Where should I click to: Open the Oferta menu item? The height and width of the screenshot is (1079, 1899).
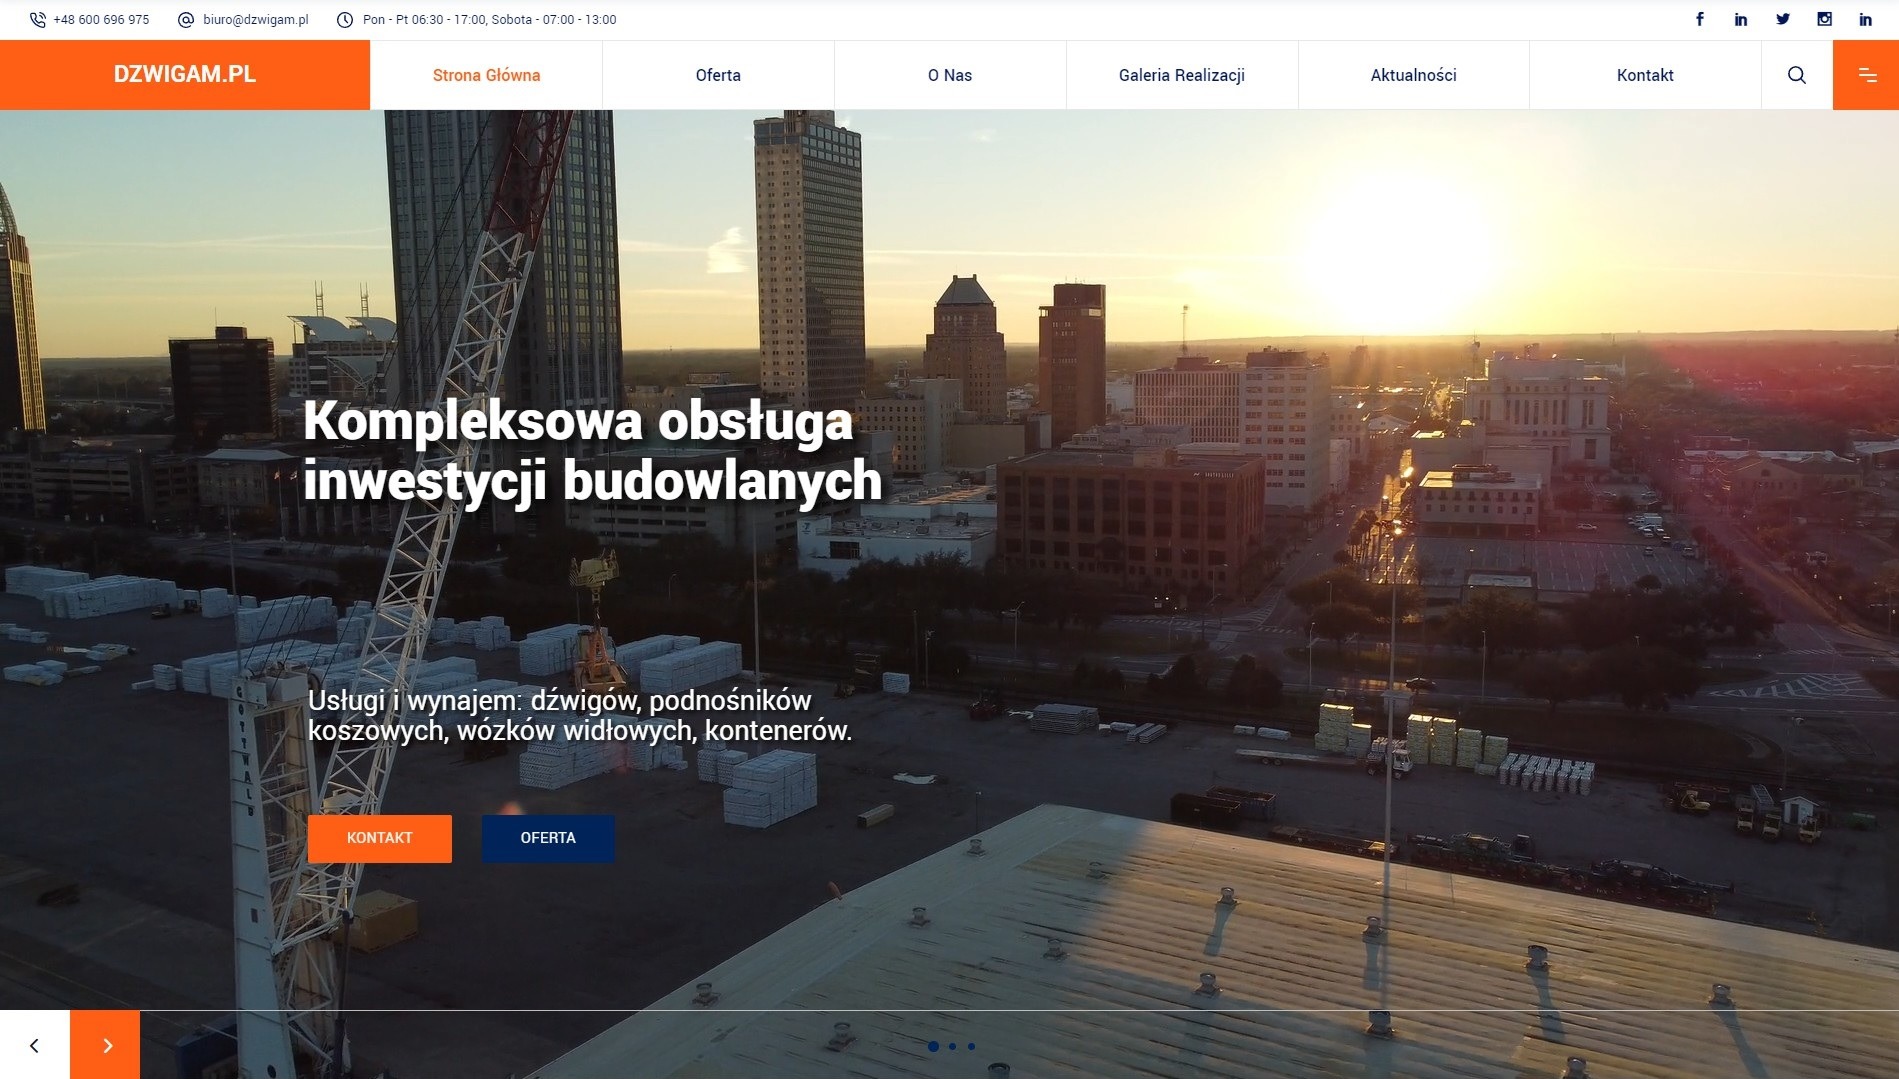[717, 74]
